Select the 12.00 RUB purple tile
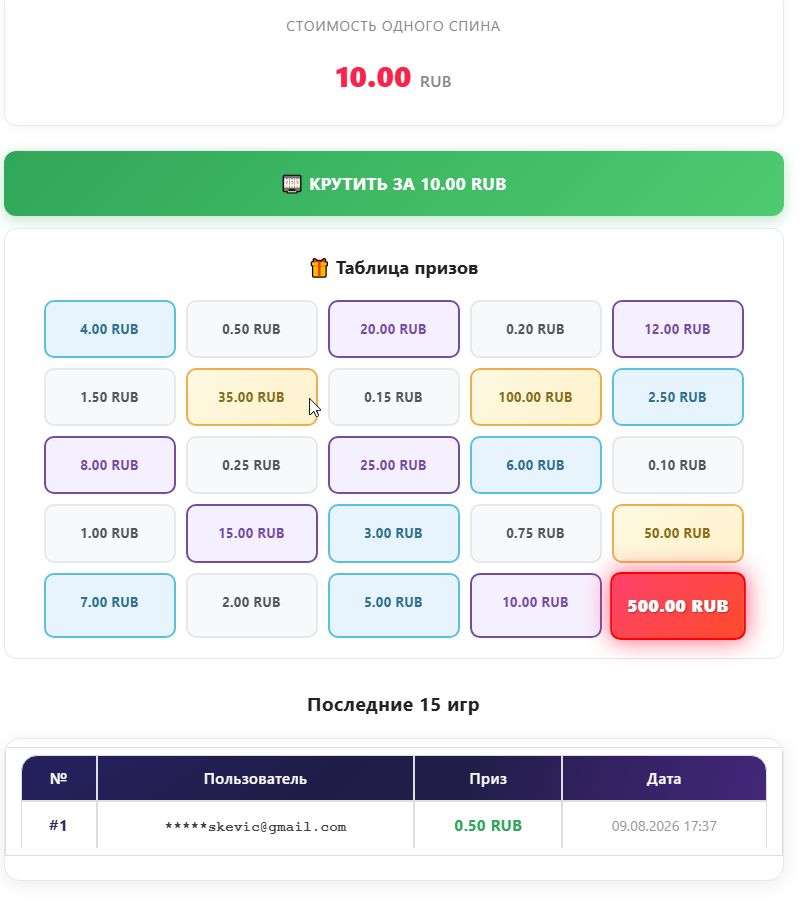This screenshot has width=802, height=910. [678, 329]
